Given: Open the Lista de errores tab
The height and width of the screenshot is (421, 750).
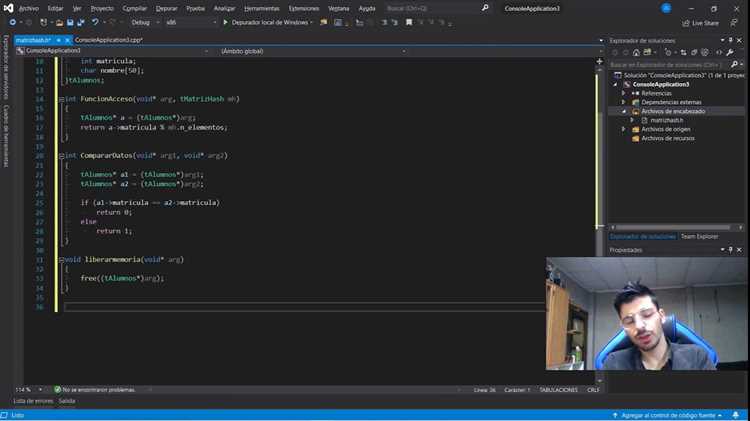Looking at the screenshot, I should [x=33, y=401].
